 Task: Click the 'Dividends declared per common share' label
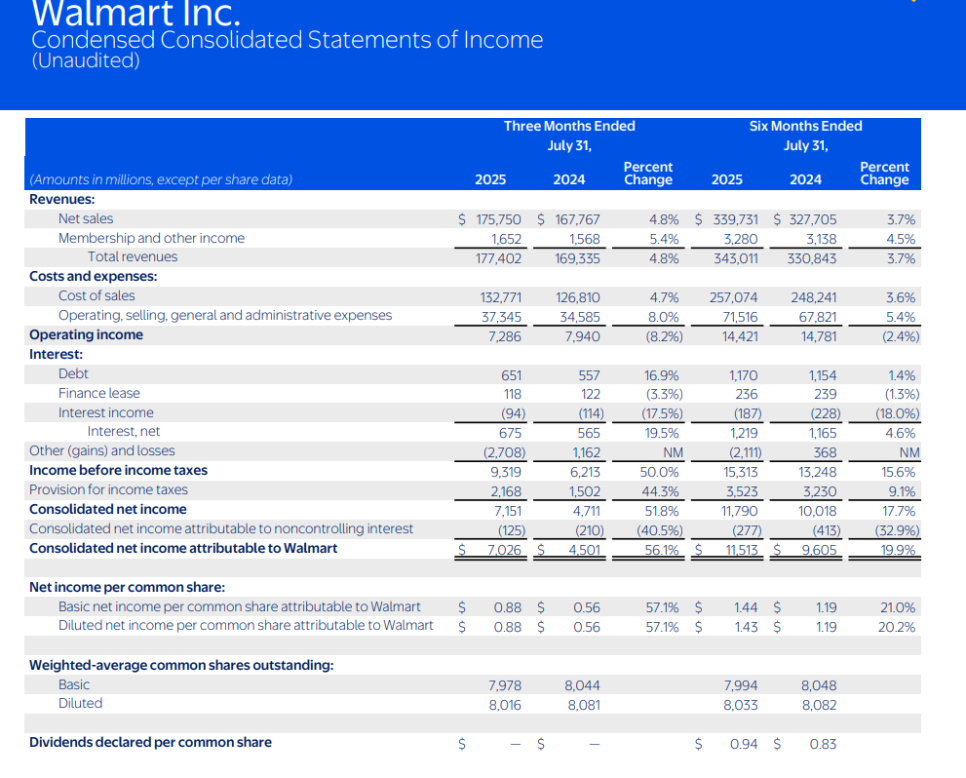point(150,742)
